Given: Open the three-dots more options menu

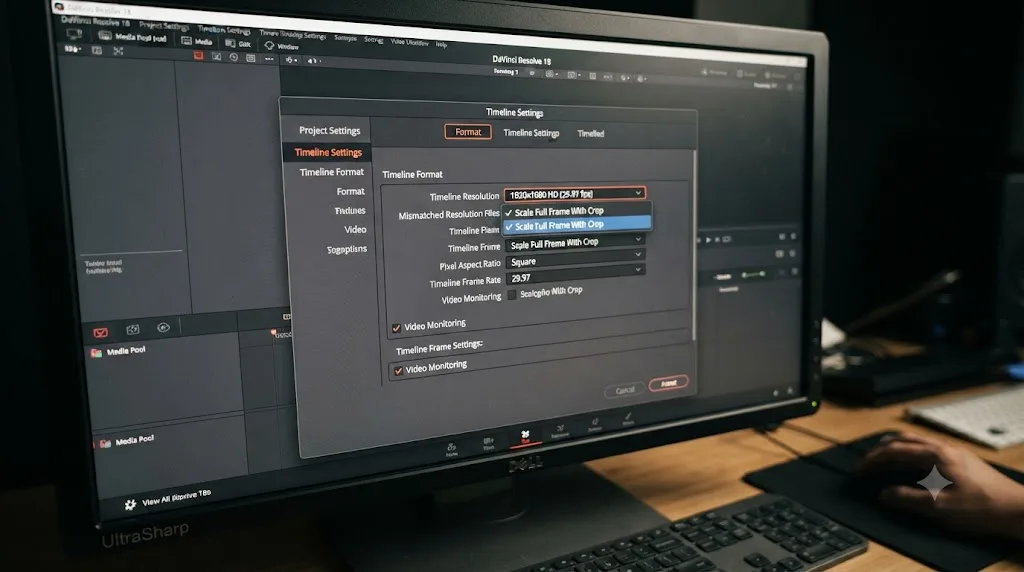Looking at the screenshot, I should coord(269,59).
